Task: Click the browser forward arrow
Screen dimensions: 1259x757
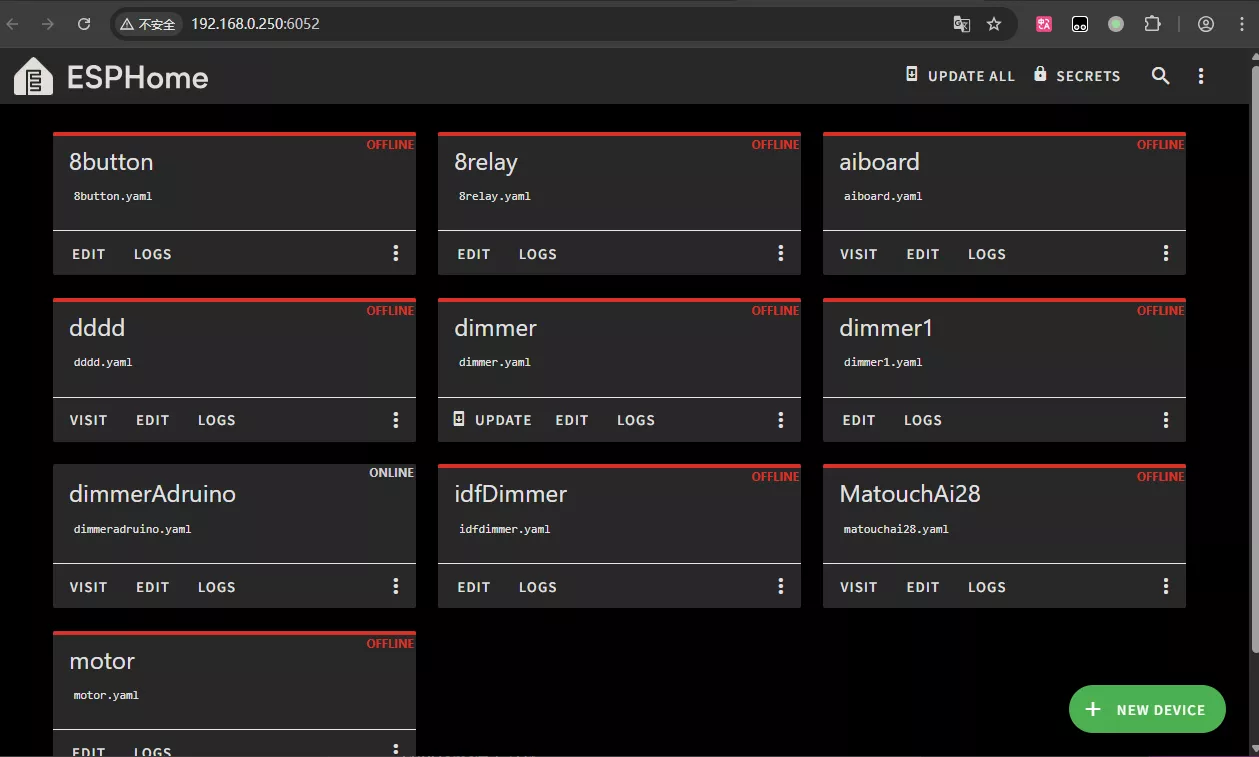Action: [x=49, y=24]
